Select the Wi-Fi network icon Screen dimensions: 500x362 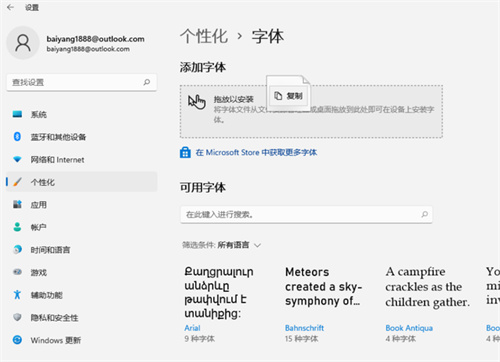click(17, 159)
